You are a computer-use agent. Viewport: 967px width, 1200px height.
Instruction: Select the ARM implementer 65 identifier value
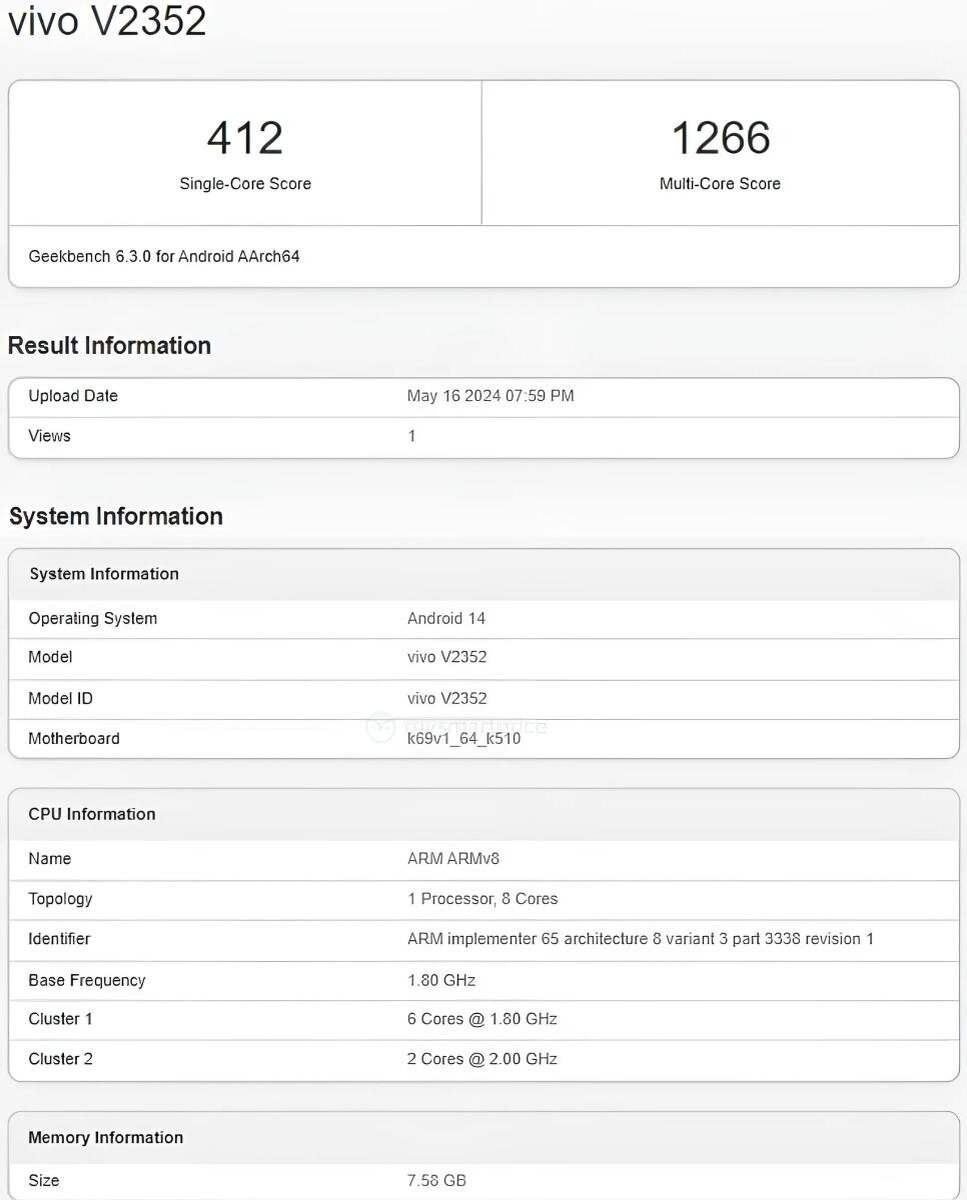pyautogui.click(x=641, y=939)
